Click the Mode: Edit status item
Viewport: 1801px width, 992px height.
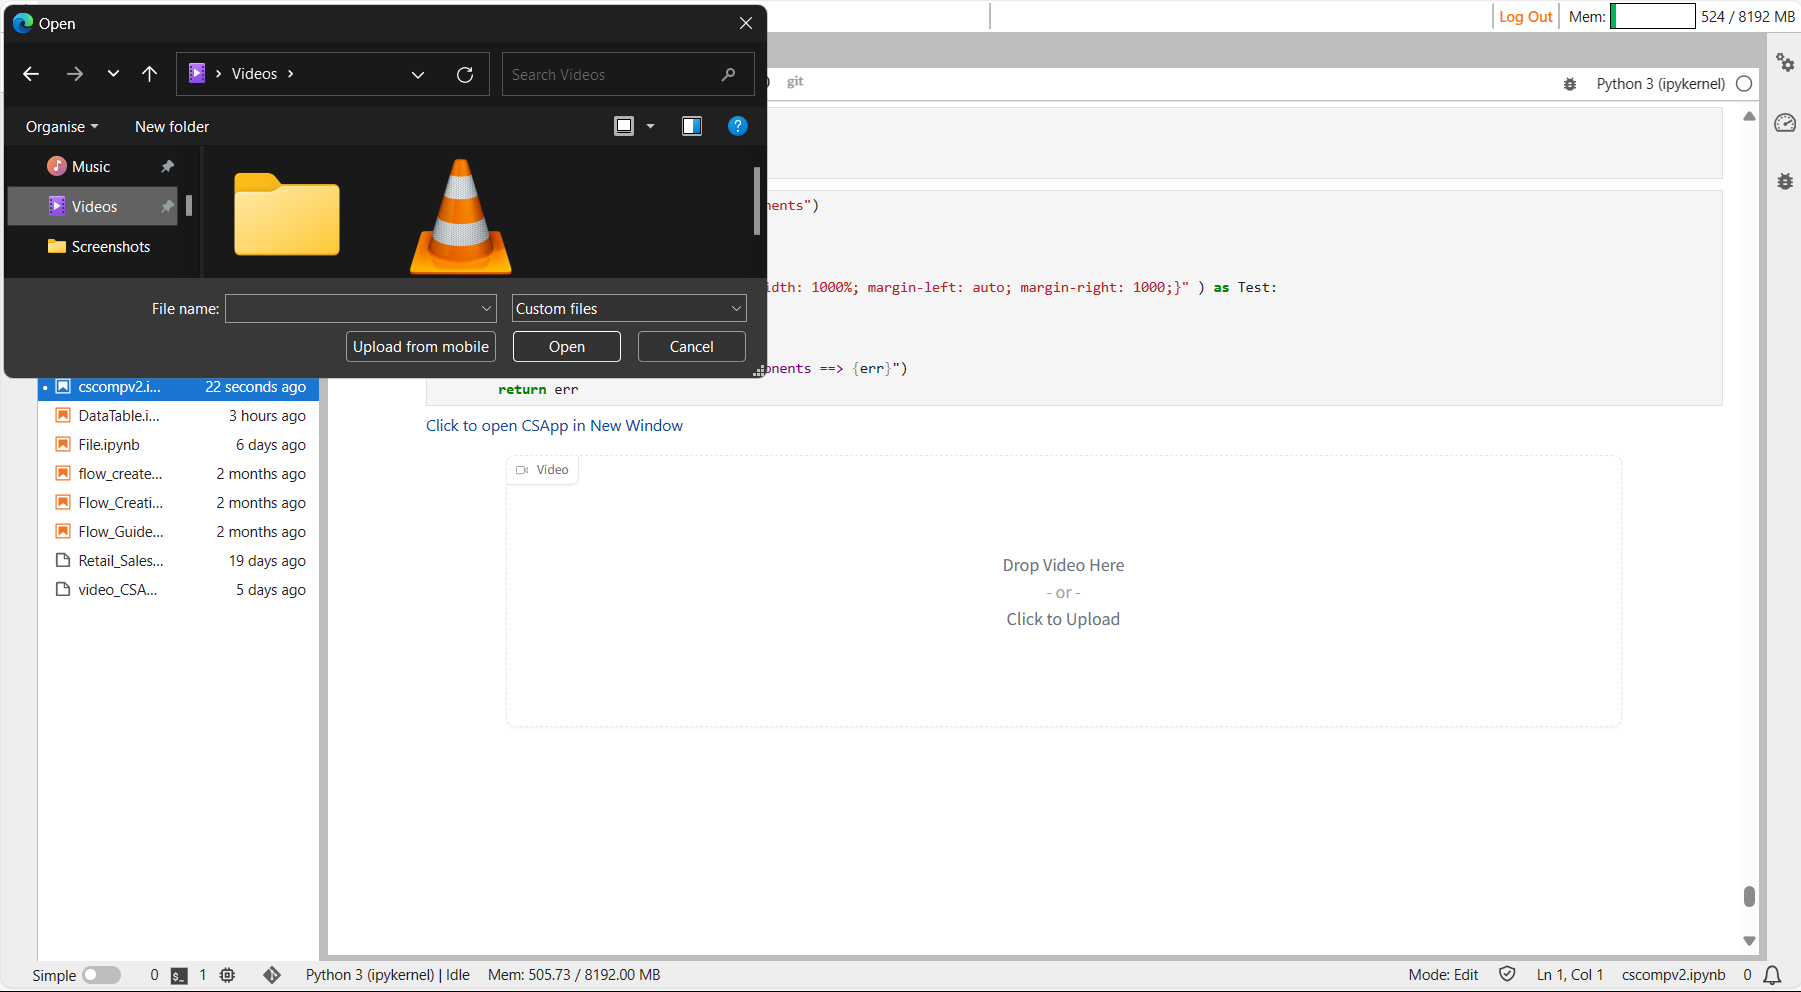(x=1443, y=975)
